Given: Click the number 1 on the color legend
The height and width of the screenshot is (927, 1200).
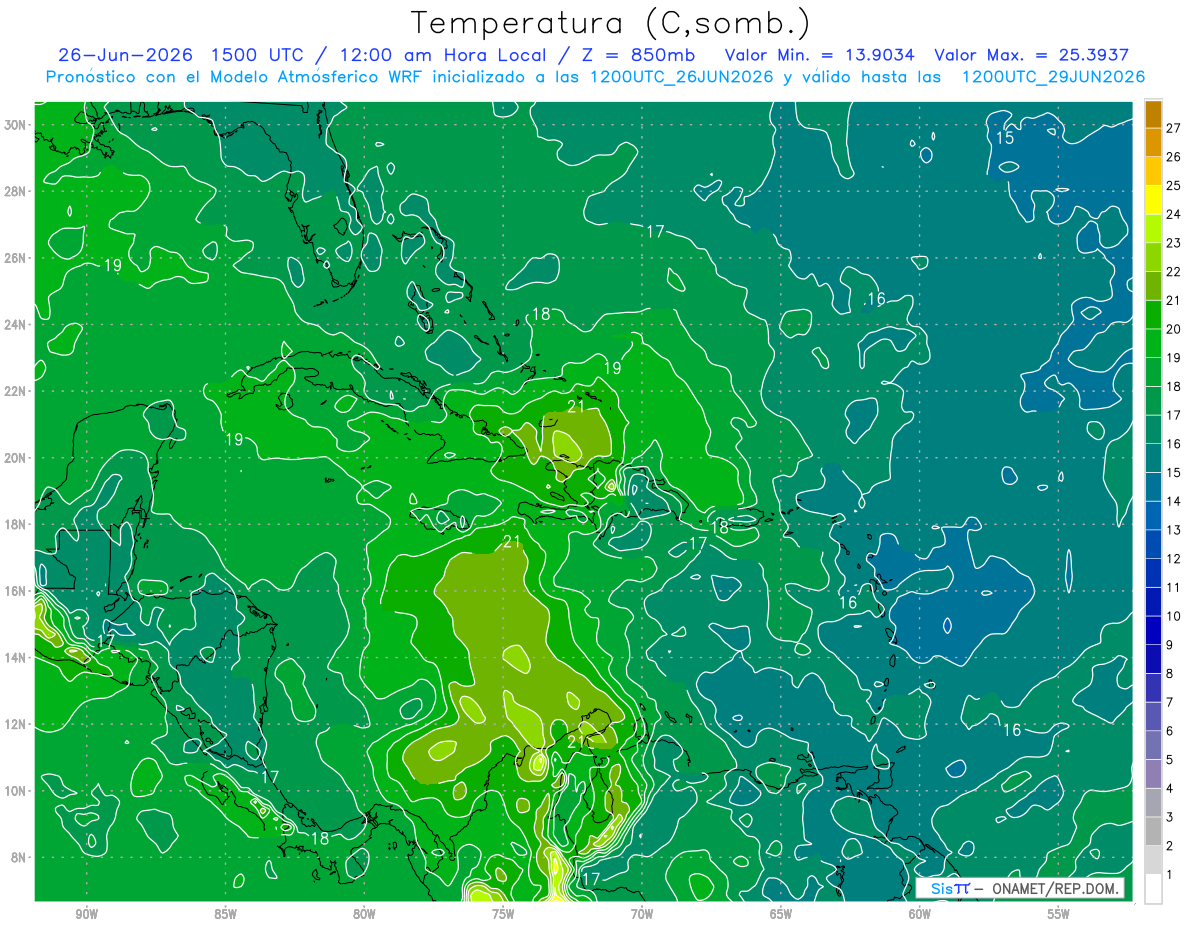Looking at the screenshot, I should point(1170,875).
